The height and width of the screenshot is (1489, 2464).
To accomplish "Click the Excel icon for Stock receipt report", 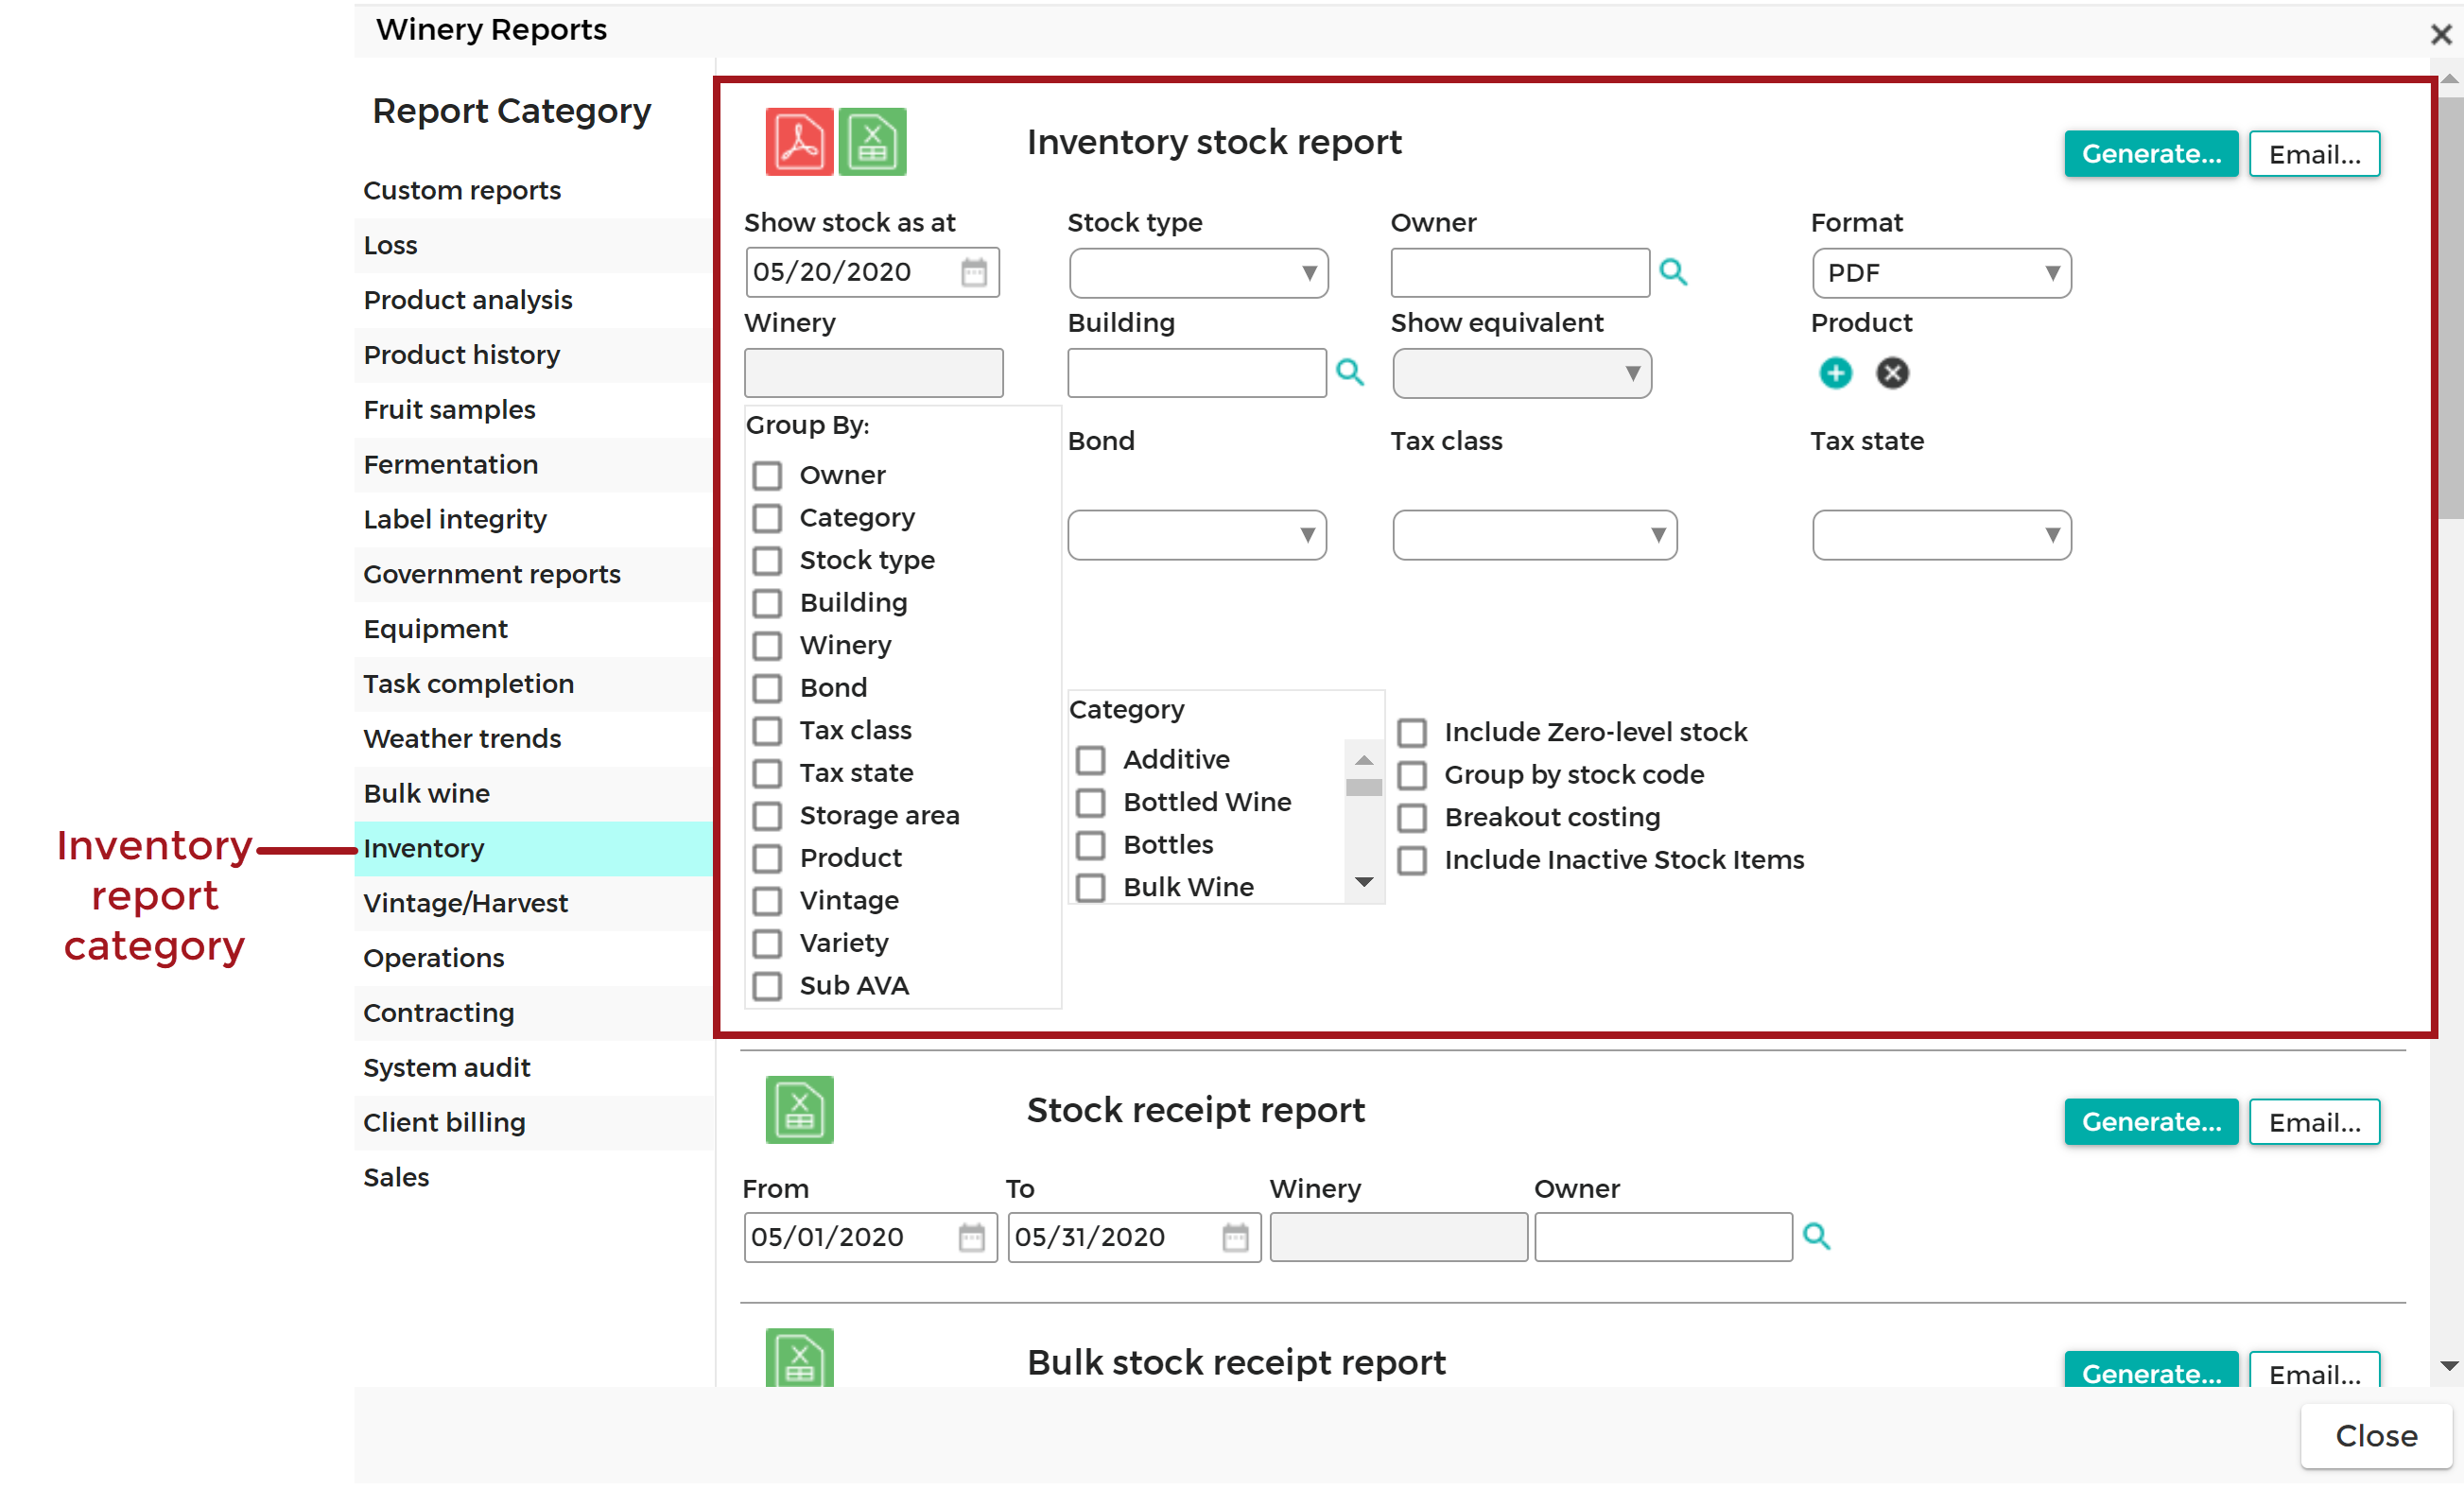I will click(799, 1109).
